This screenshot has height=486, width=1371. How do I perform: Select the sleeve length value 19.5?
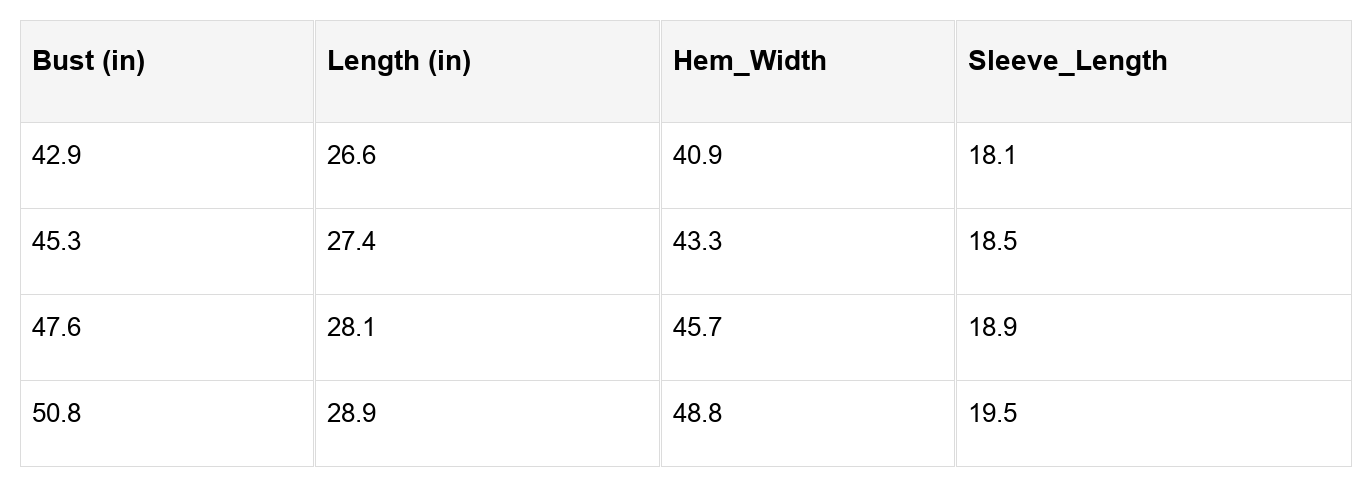992,414
